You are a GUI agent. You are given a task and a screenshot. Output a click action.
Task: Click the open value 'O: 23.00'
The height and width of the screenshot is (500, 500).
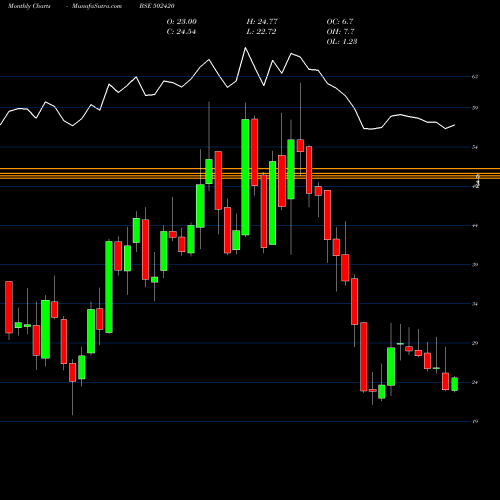click(x=182, y=22)
